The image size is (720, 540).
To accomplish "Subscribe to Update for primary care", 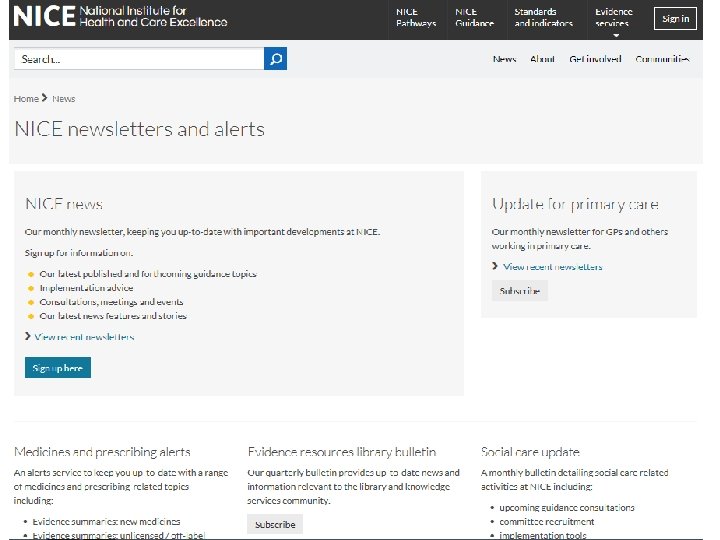I will click(520, 291).
